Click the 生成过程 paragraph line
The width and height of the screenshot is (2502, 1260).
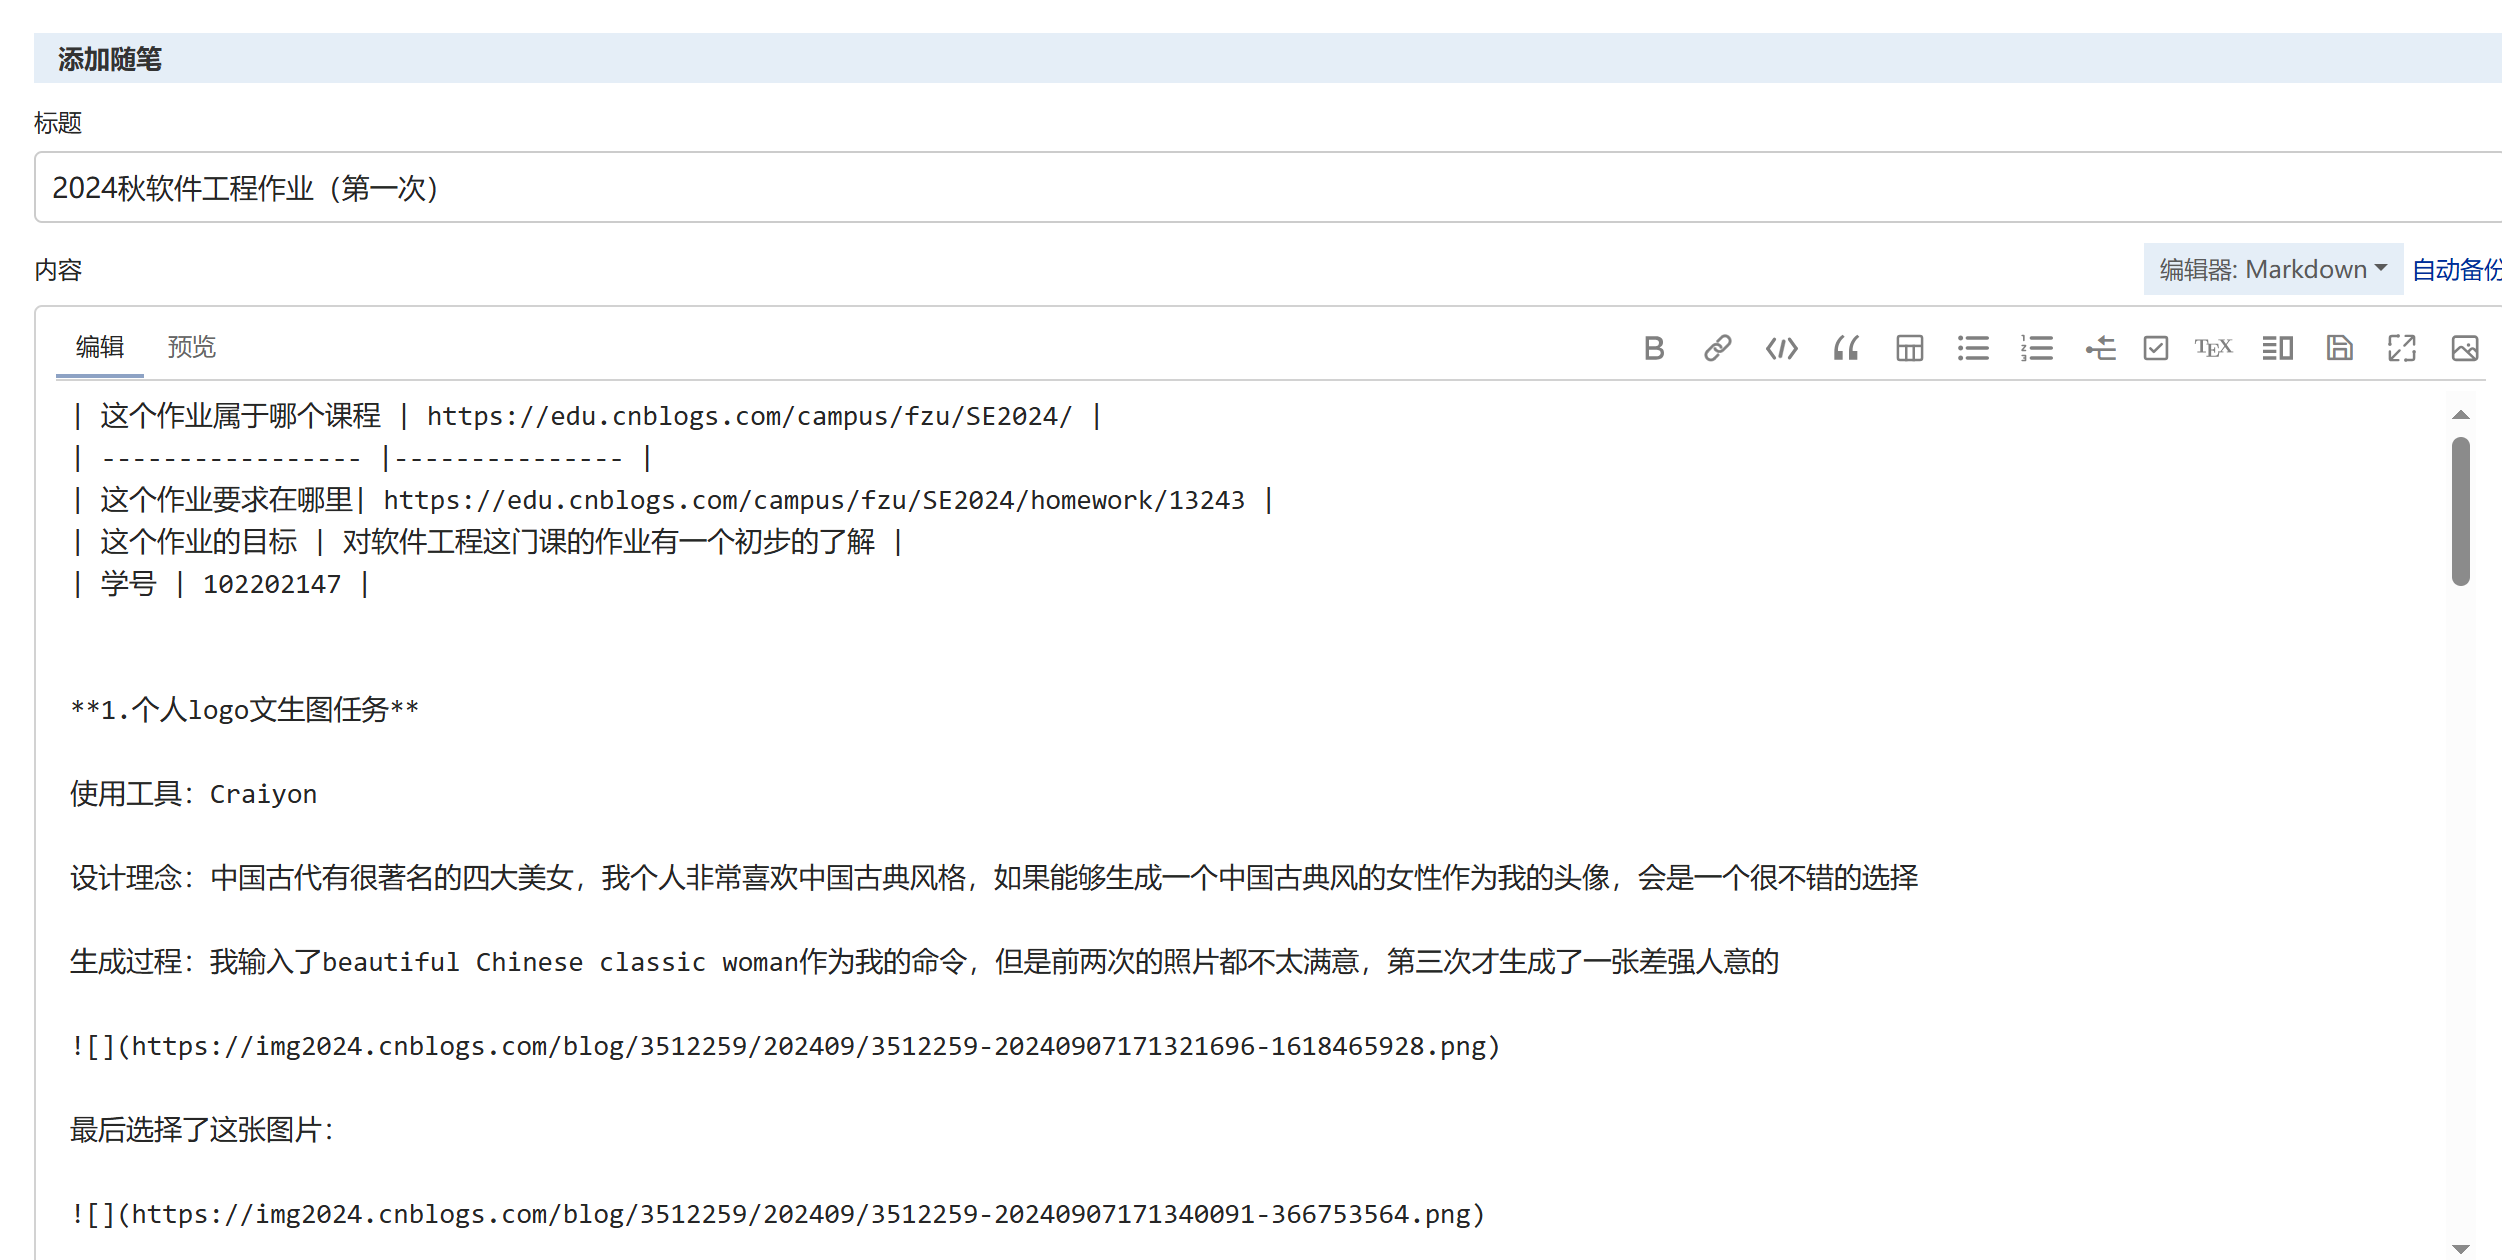point(924,962)
